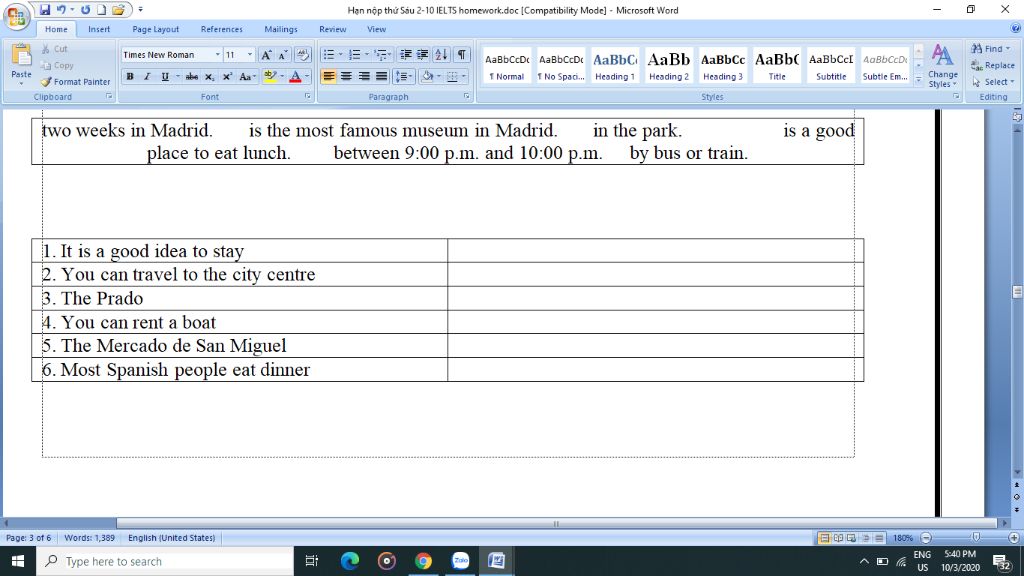Justify paragraph text
Screen dimensions: 1024x576
[x=381, y=76]
